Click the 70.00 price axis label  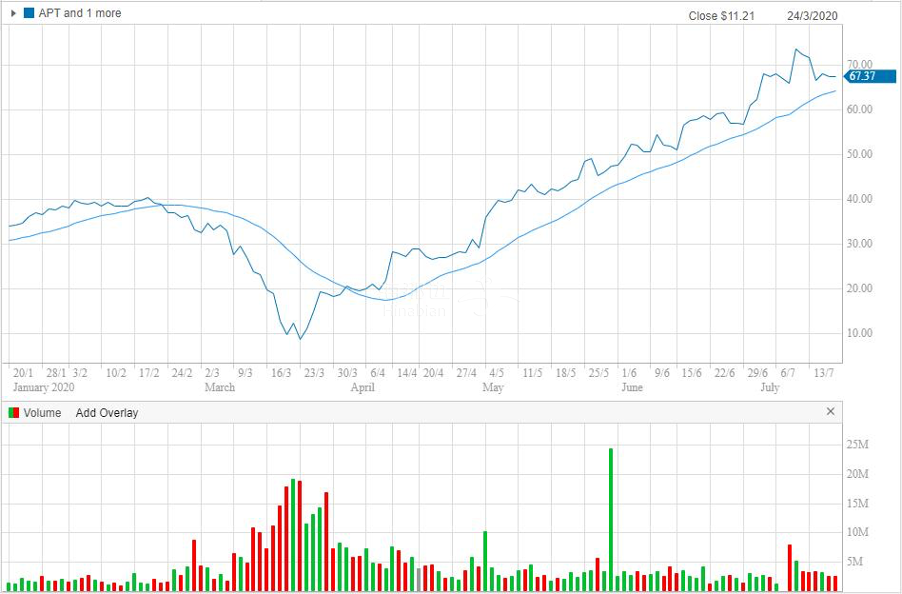860,65
